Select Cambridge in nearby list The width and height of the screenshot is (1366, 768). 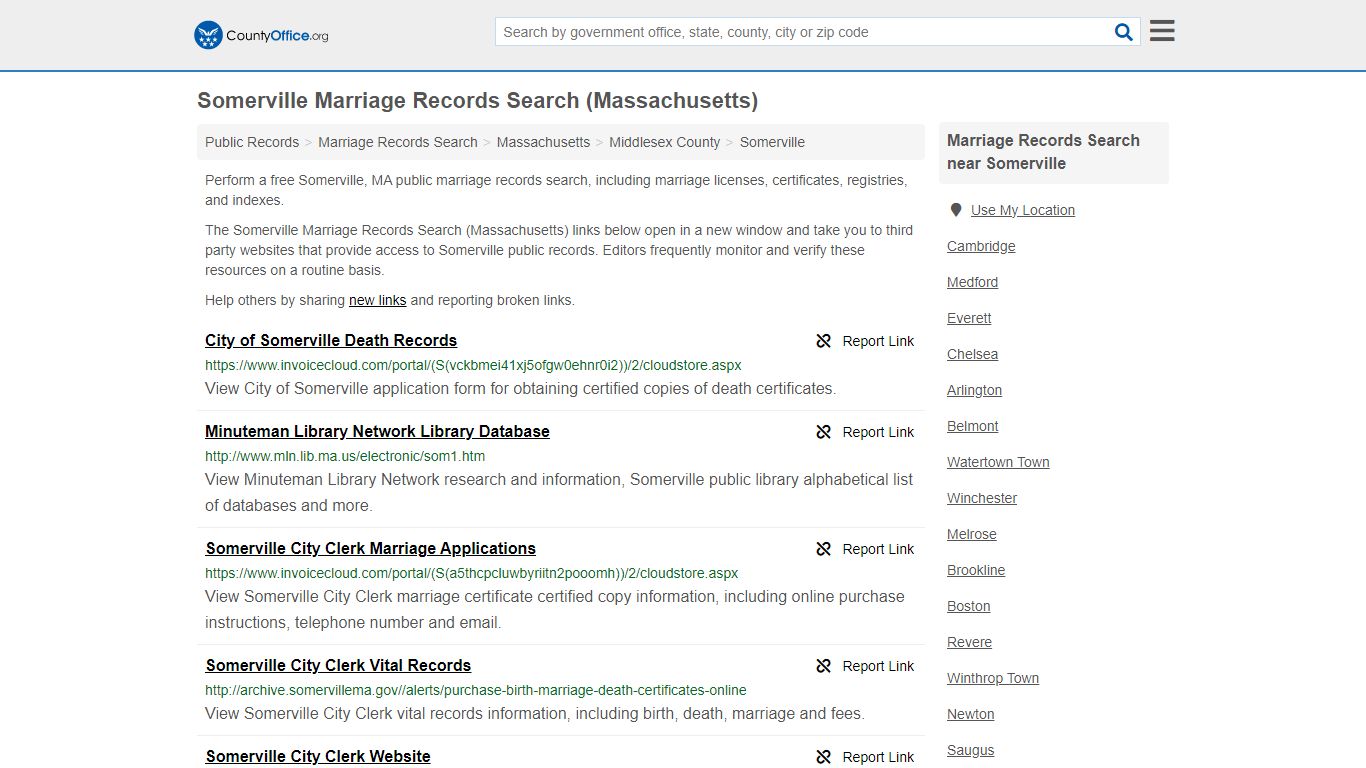pyautogui.click(x=981, y=246)
